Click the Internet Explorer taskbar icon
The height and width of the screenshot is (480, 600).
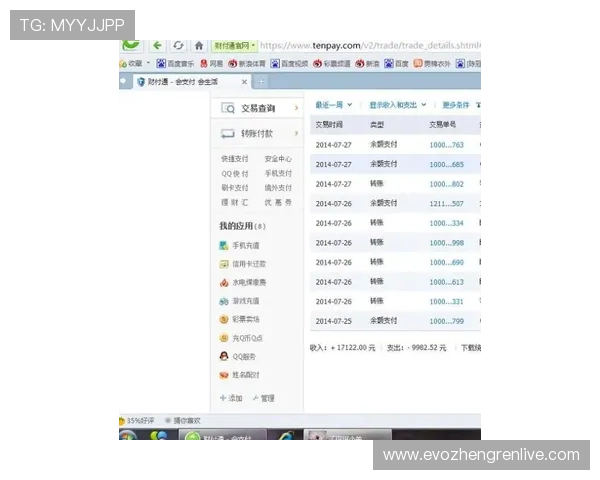click(x=286, y=435)
